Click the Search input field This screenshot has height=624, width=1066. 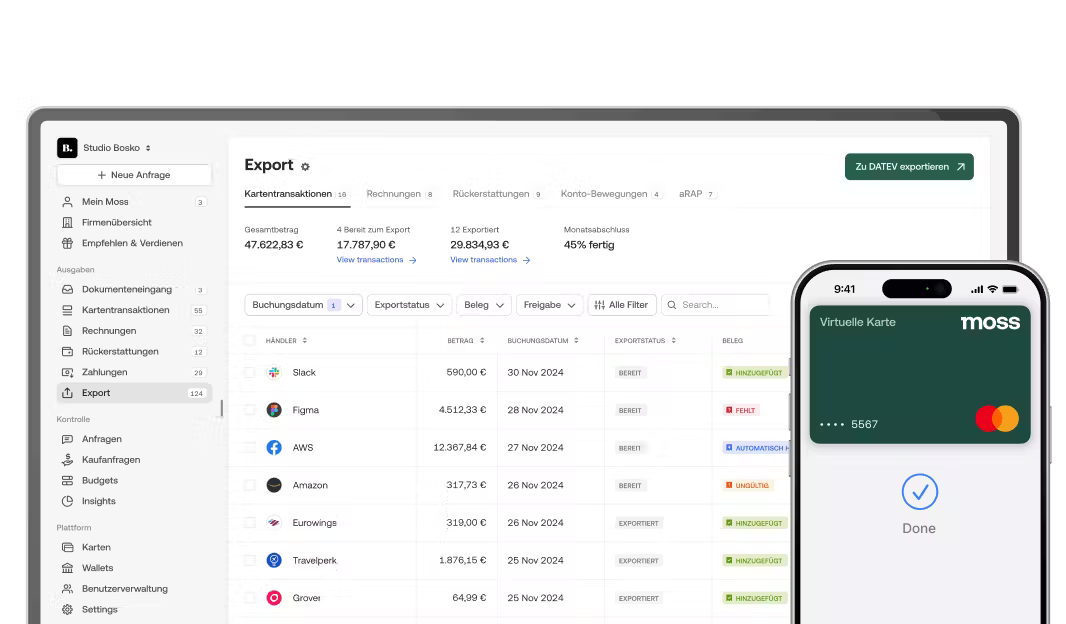pos(715,305)
